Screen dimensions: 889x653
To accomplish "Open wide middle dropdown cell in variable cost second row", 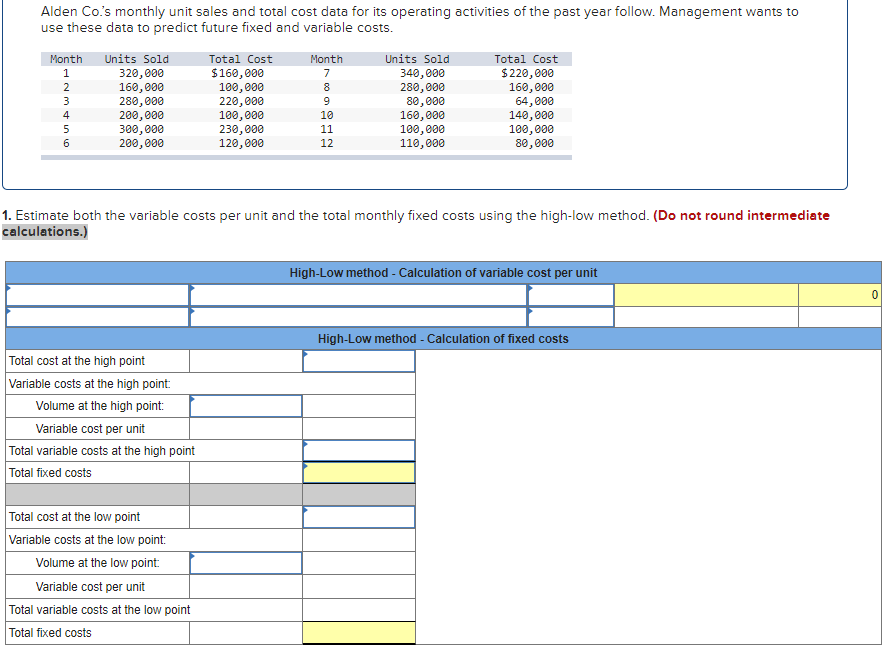I will pyautogui.click(x=358, y=317).
